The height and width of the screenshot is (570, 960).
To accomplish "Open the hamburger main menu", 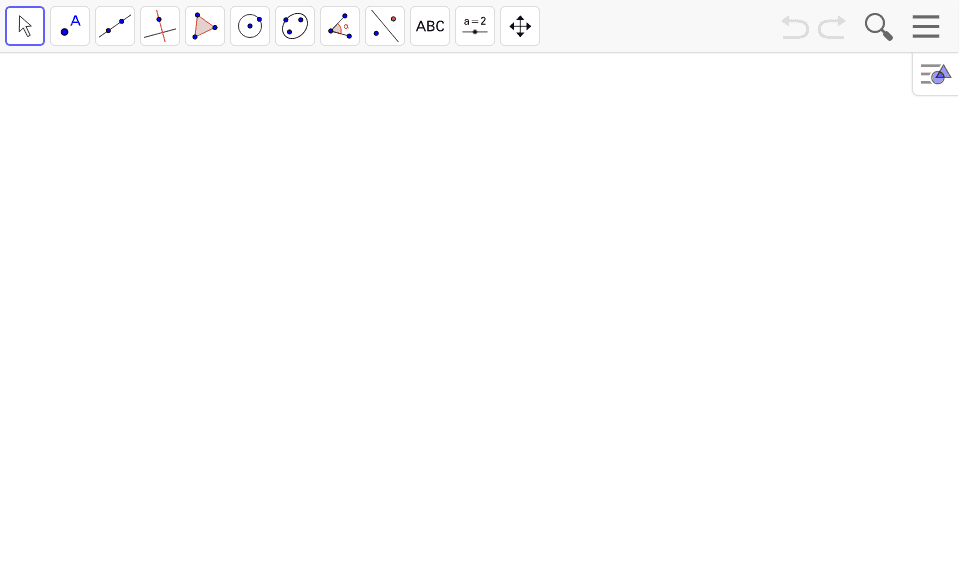I will tap(926, 26).
